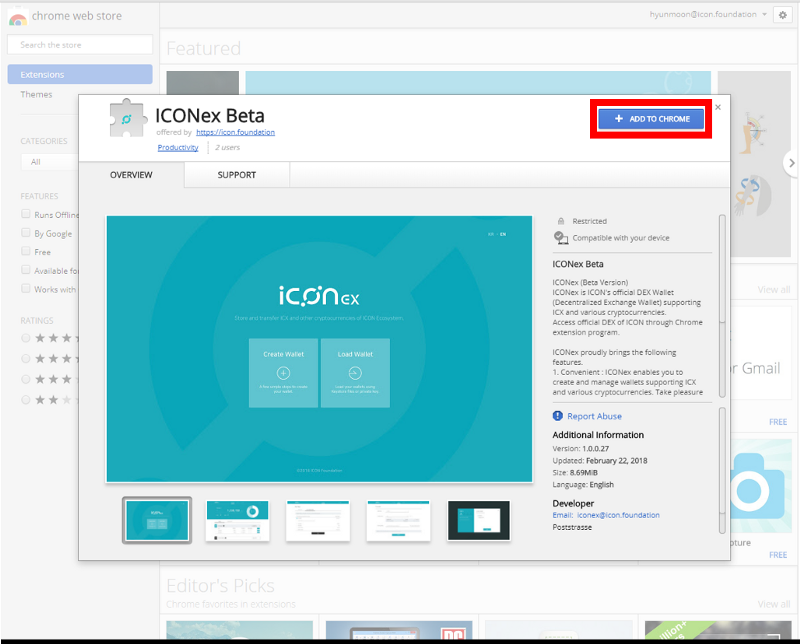Click the ICONex puzzle-piece extension icon
This screenshot has height=644, width=800.
tap(127, 118)
